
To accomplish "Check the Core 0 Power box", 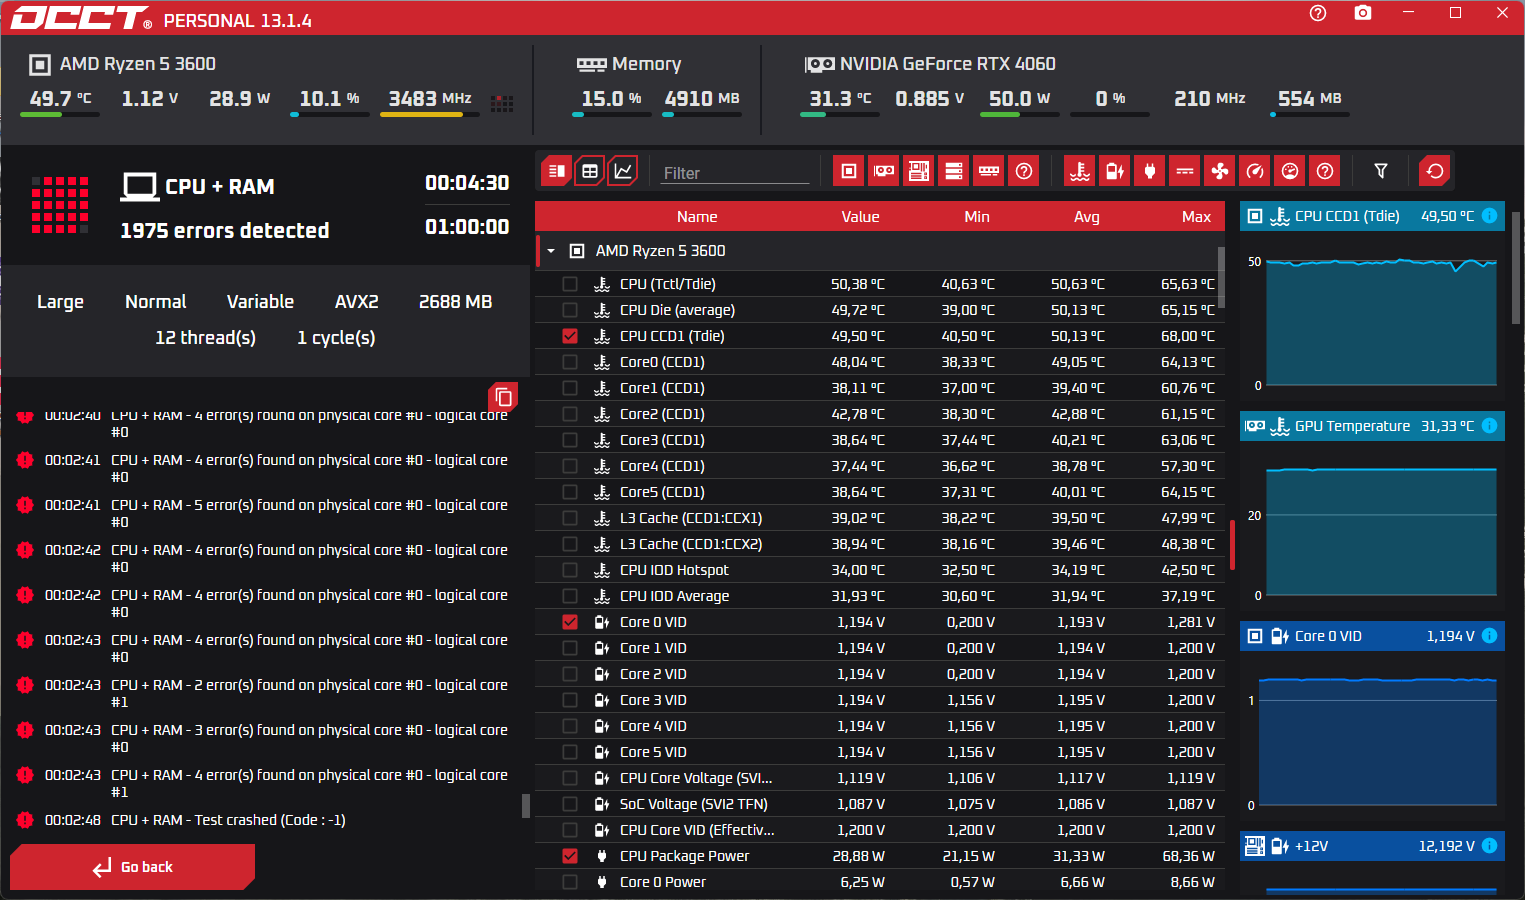I will click(x=570, y=882).
